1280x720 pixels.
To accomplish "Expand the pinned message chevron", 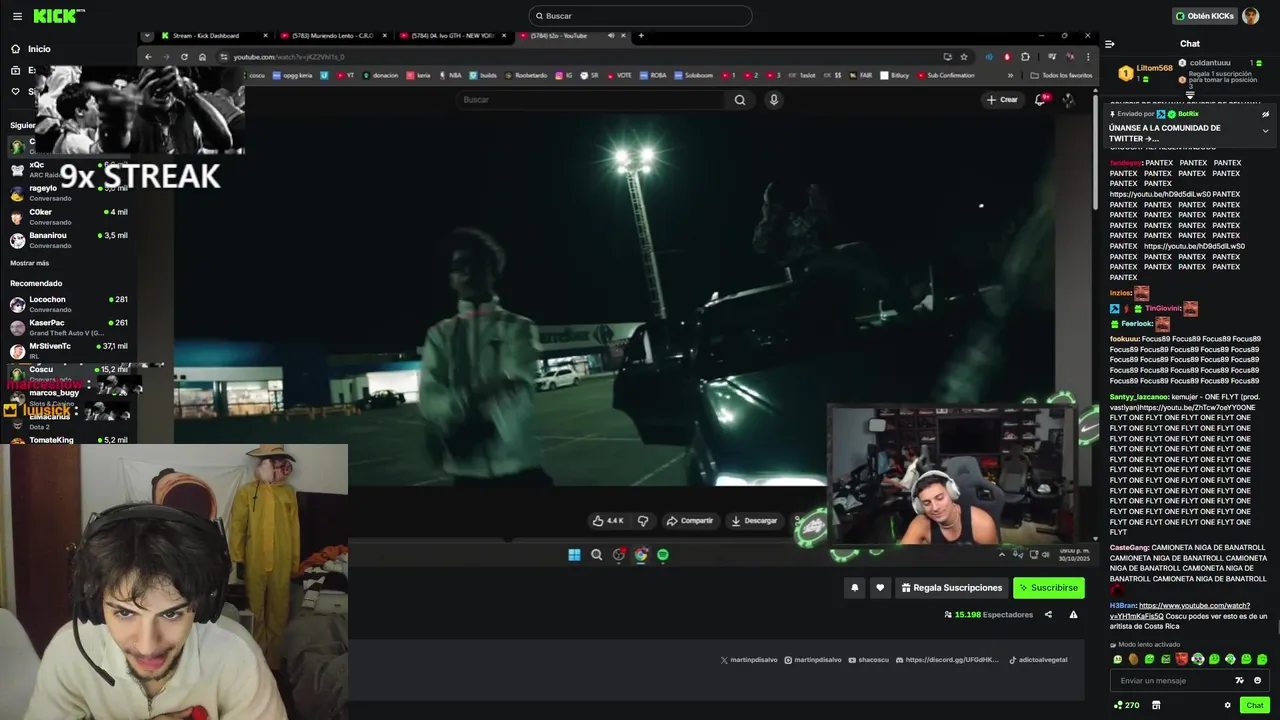I will click(x=1265, y=131).
